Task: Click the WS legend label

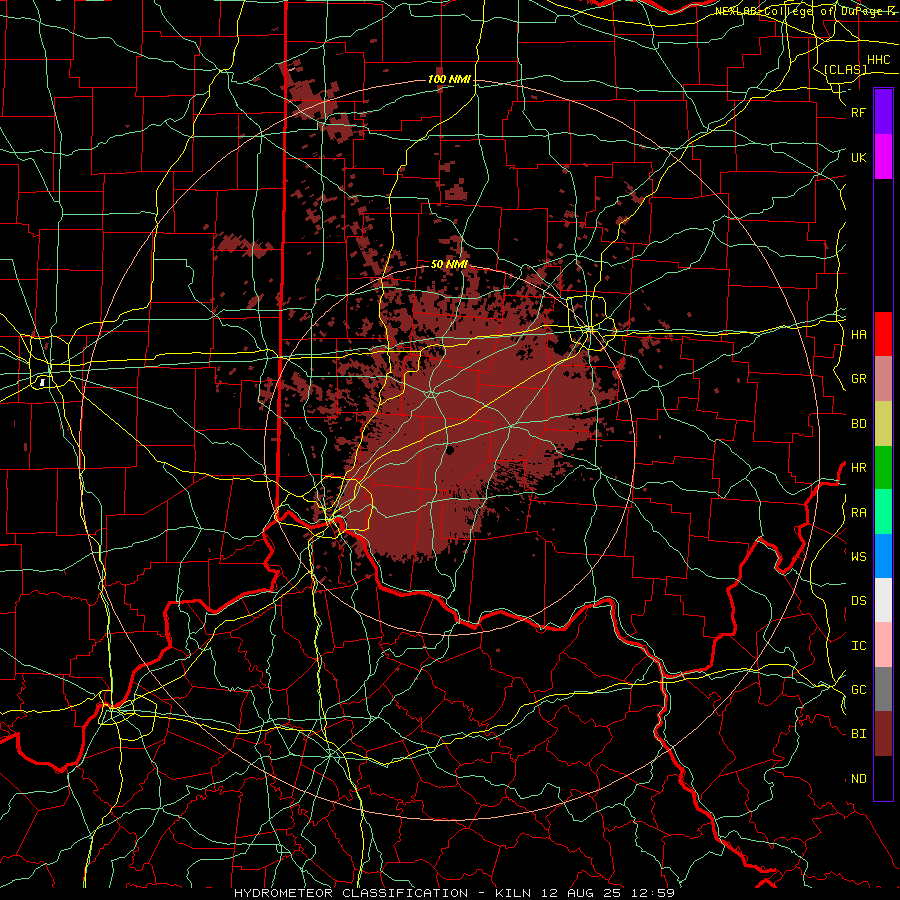Action: tap(858, 556)
